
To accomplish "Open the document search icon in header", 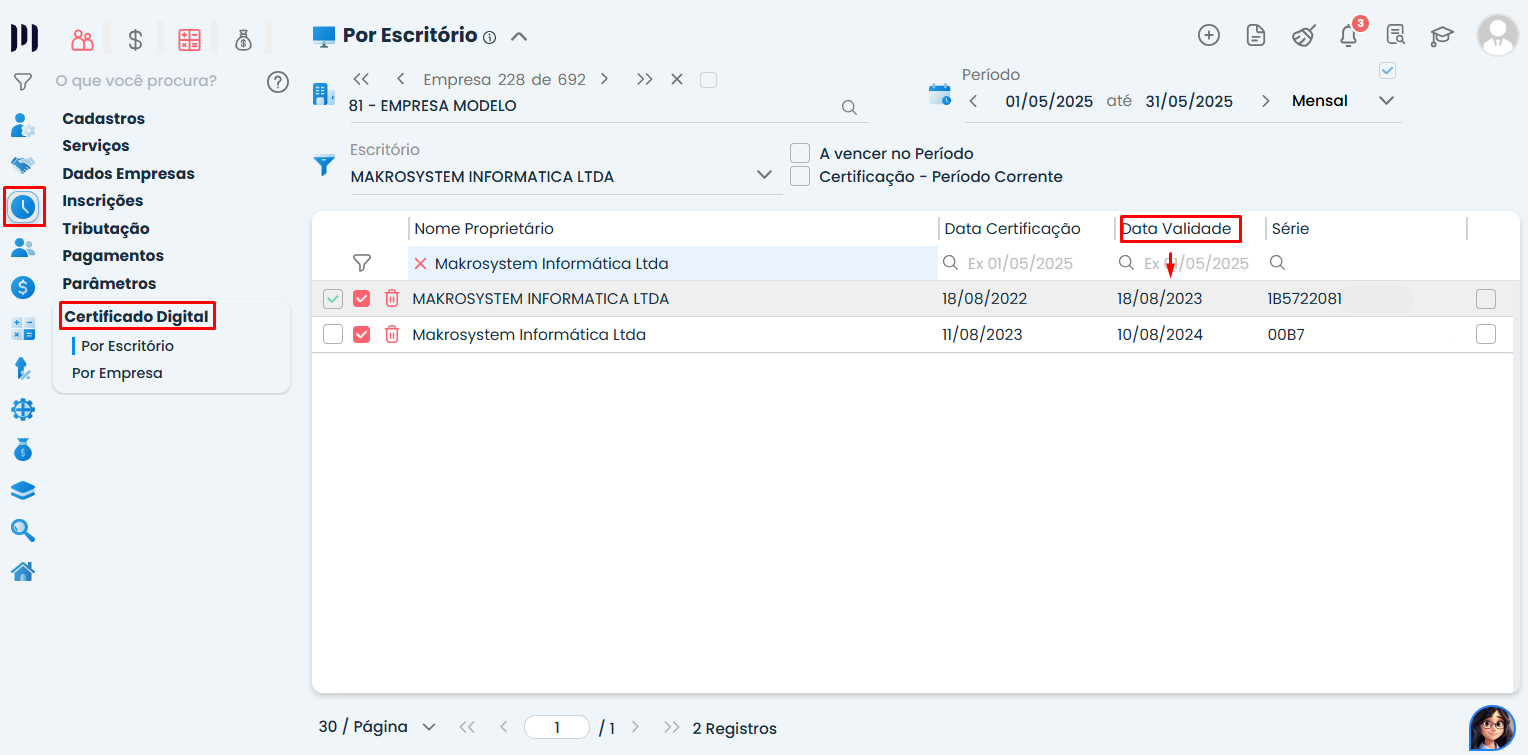I will click(1396, 36).
